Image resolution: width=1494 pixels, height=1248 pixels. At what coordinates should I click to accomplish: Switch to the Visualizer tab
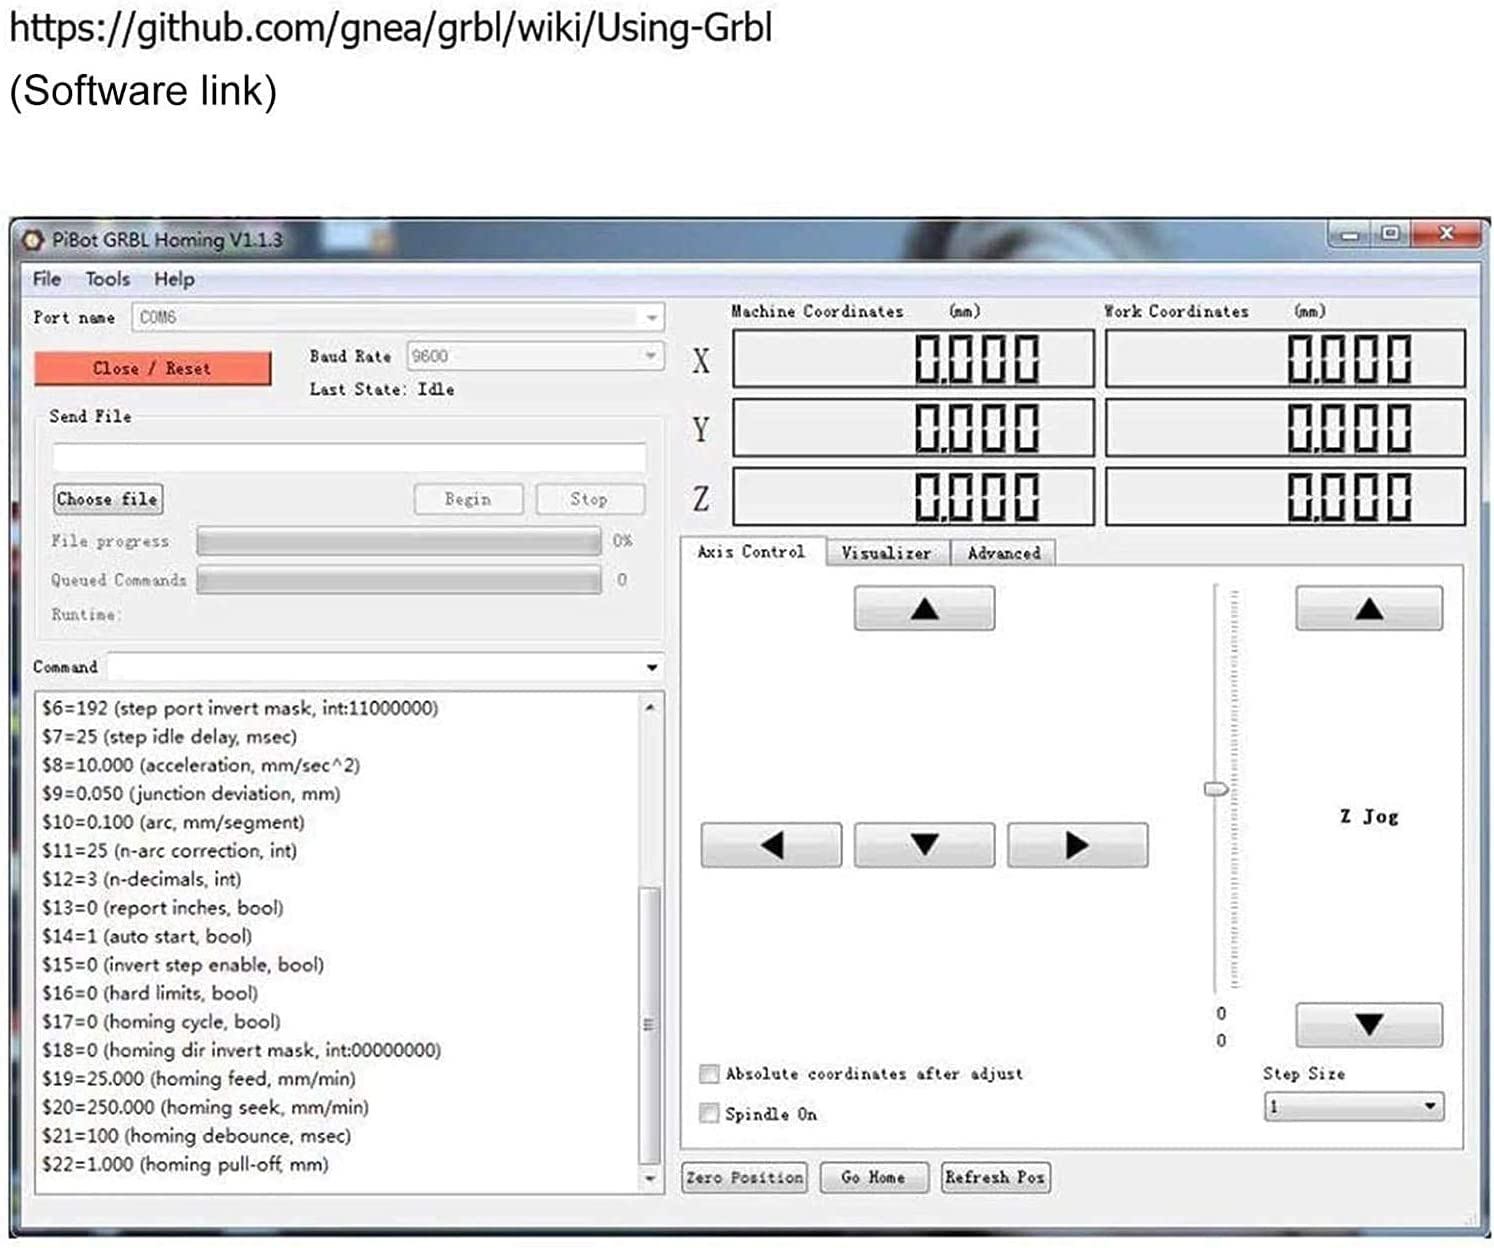[x=887, y=553]
